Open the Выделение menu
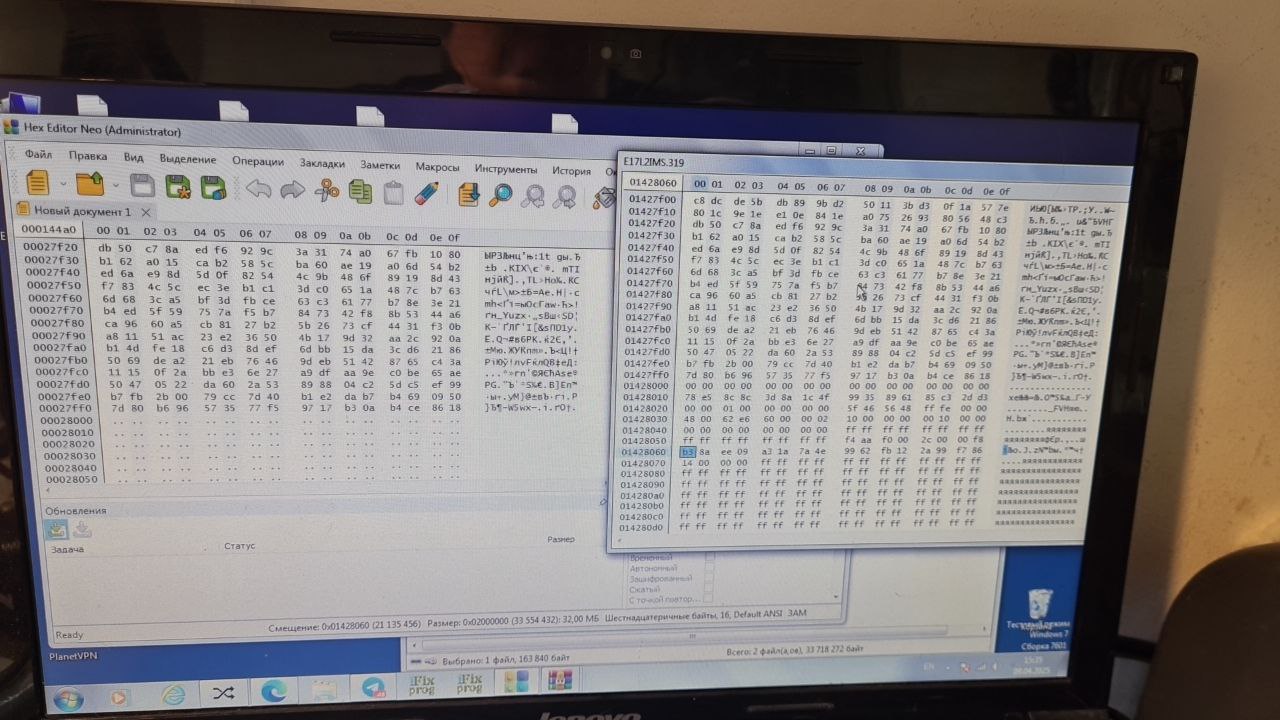 tap(188, 159)
